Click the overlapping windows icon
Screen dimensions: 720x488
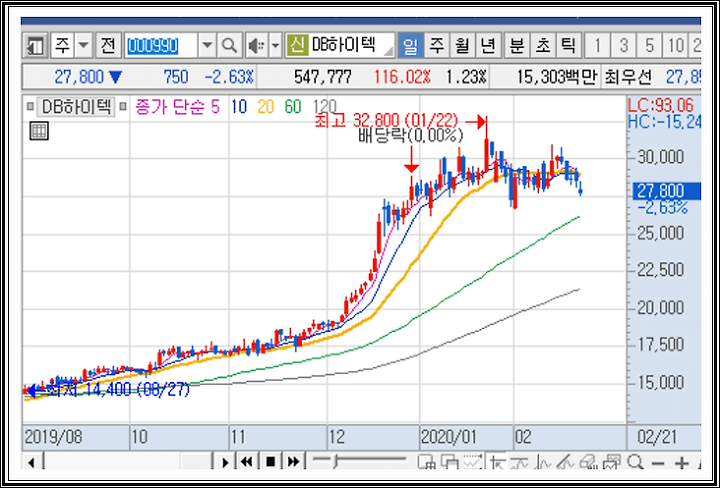pyautogui.click(x=449, y=463)
